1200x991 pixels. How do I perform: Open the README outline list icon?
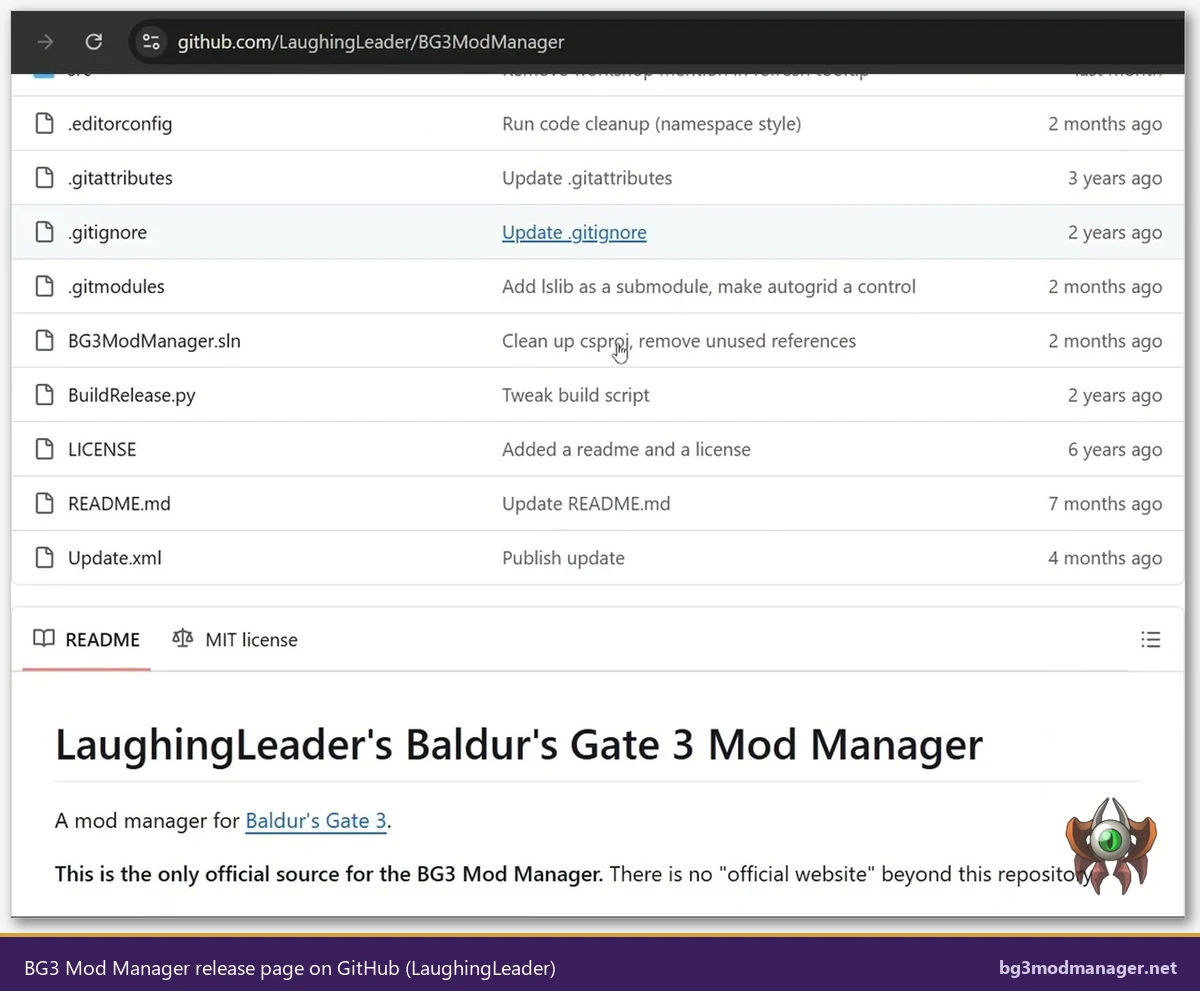pyautogui.click(x=1151, y=640)
